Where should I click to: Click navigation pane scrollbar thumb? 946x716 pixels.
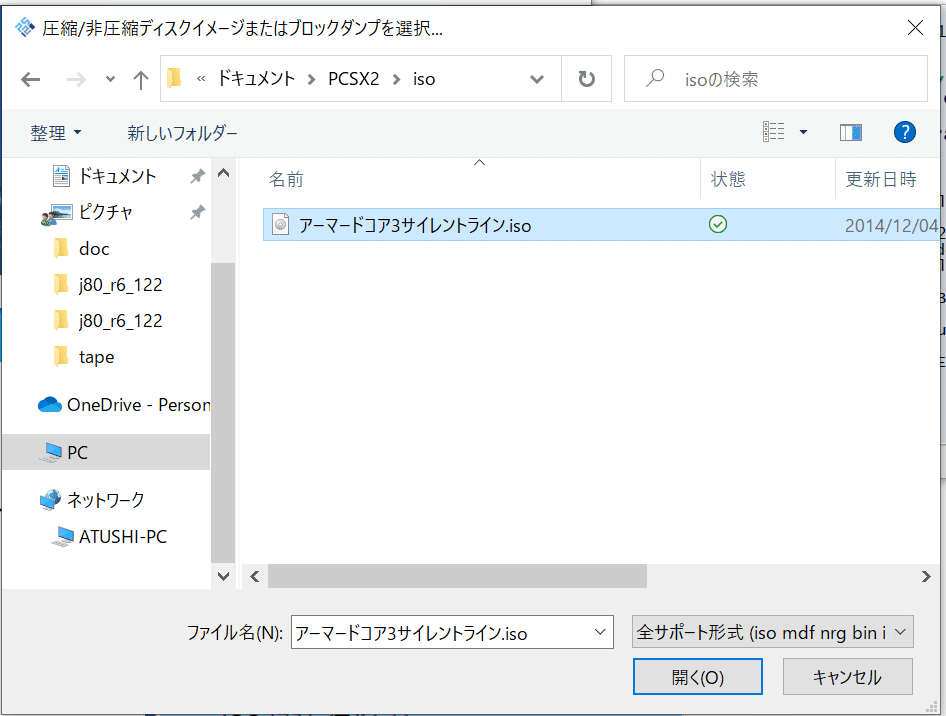pos(223,413)
